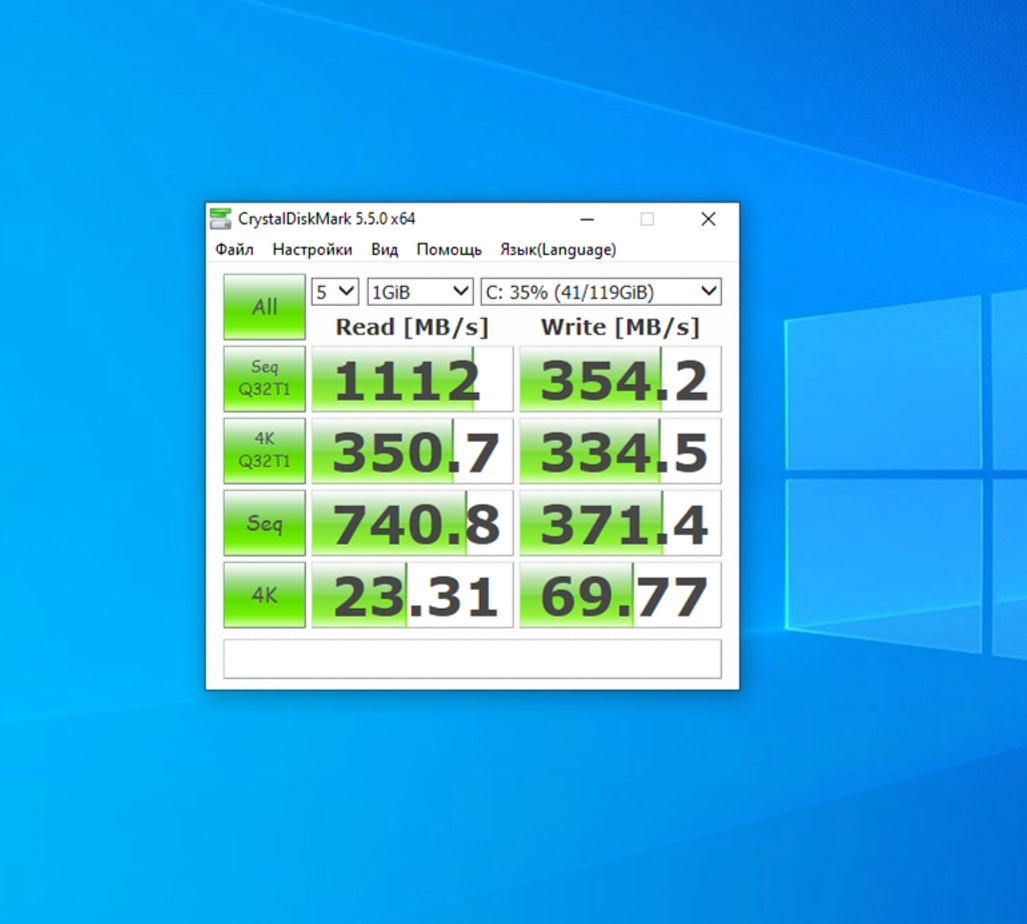1027x924 pixels.
Task: Start the Seq Q32T1 test
Action: tap(265, 379)
